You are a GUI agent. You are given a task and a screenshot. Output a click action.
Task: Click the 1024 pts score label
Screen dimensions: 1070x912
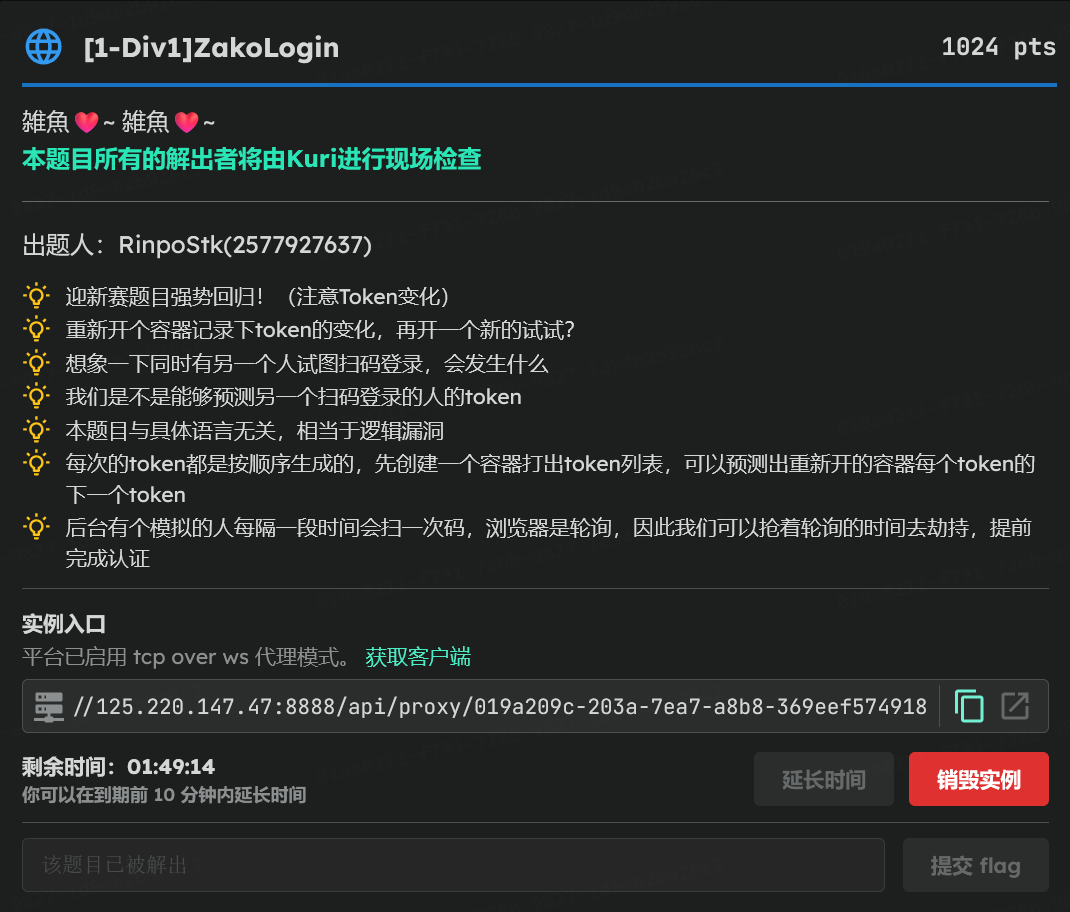pyautogui.click(x=998, y=47)
